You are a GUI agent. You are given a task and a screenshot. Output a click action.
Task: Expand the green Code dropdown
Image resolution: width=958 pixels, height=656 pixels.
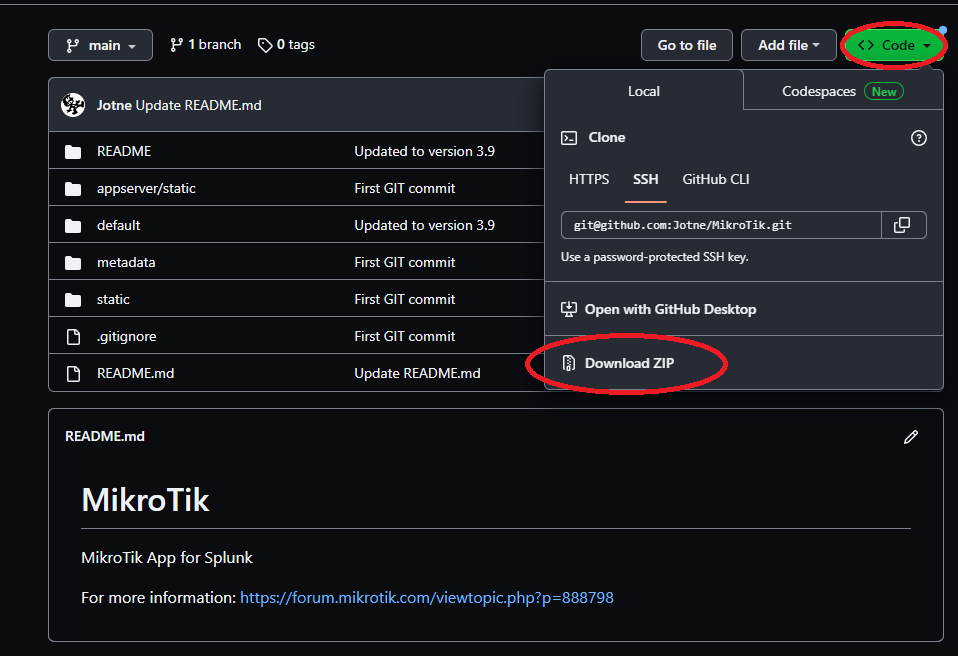tap(893, 45)
